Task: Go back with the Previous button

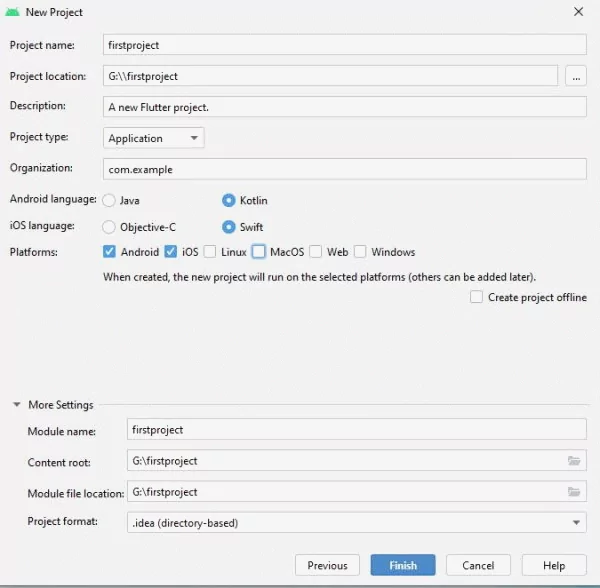Action: click(327, 565)
